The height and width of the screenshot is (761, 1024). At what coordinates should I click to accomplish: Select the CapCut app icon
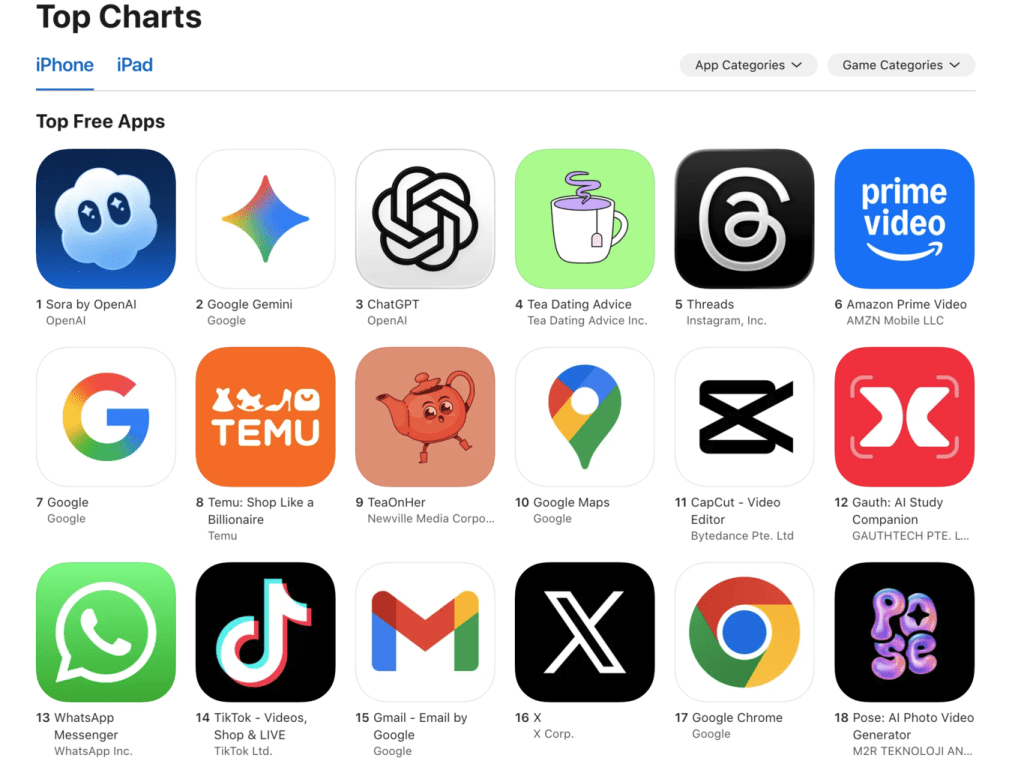tap(744, 417)
